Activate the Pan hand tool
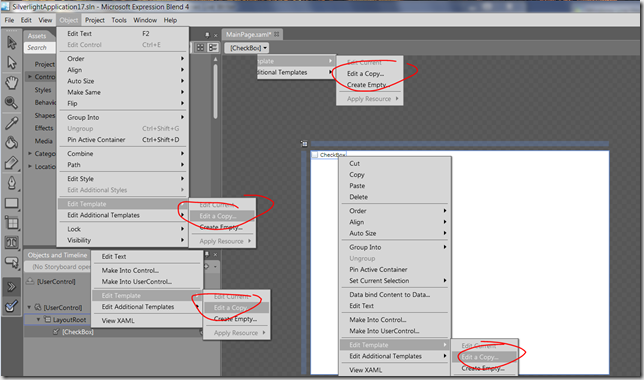This screenshot has width=644, height=380. 12,82
